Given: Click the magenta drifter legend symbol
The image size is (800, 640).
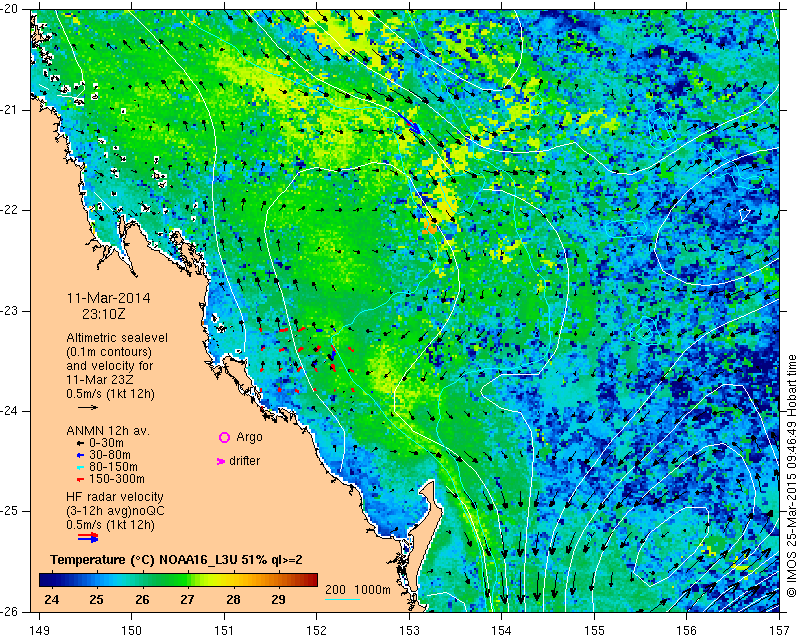Looking at the screenshot, I should (221, 461).
